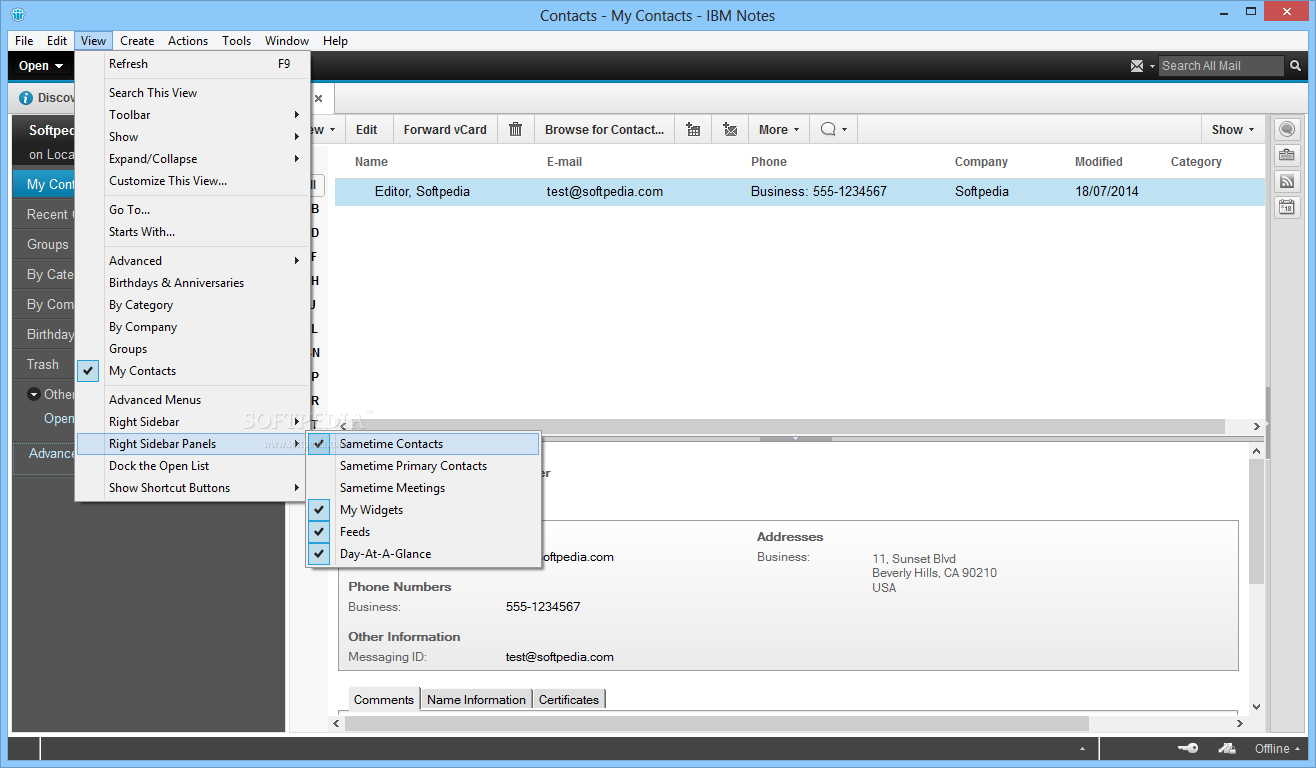Expand Show Shortcut Buttons submenu
The height and width of the screenshot is (768, 1316).
coord(192,488)
